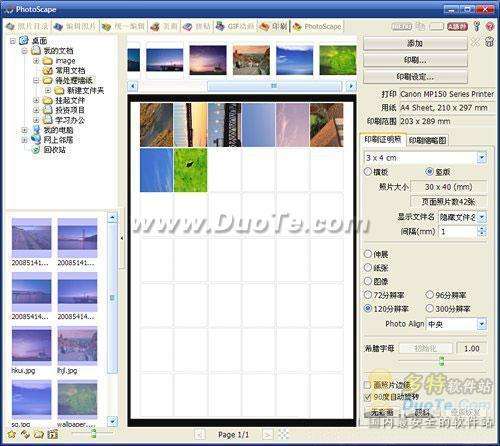Click the expand-arrows icon next to Page 1/1
The image size is (500, 446).
coord(283,434)
